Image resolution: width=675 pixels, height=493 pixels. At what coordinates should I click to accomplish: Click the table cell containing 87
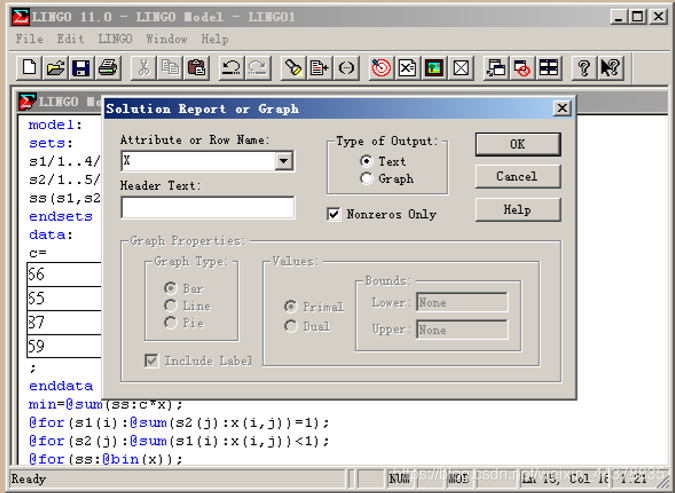click(64, 322)
